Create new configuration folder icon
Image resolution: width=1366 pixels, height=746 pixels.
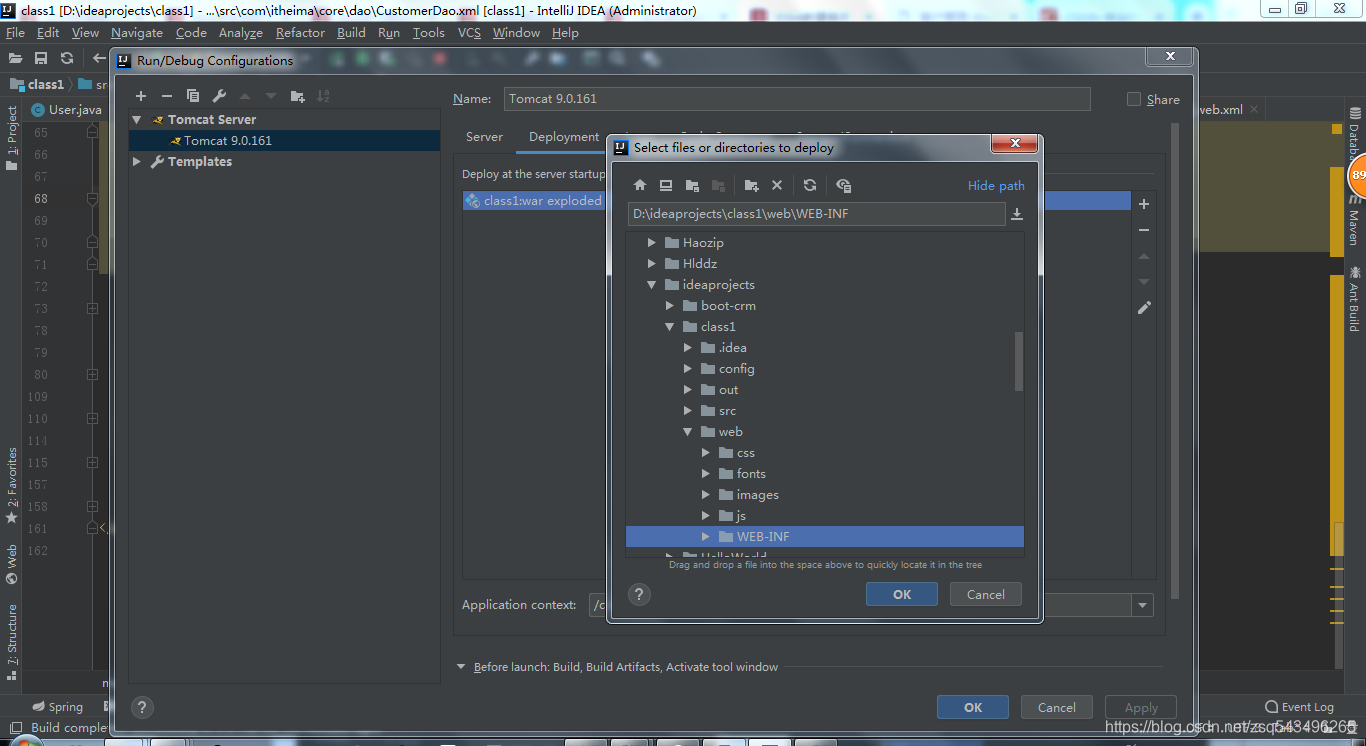point(298,96)
